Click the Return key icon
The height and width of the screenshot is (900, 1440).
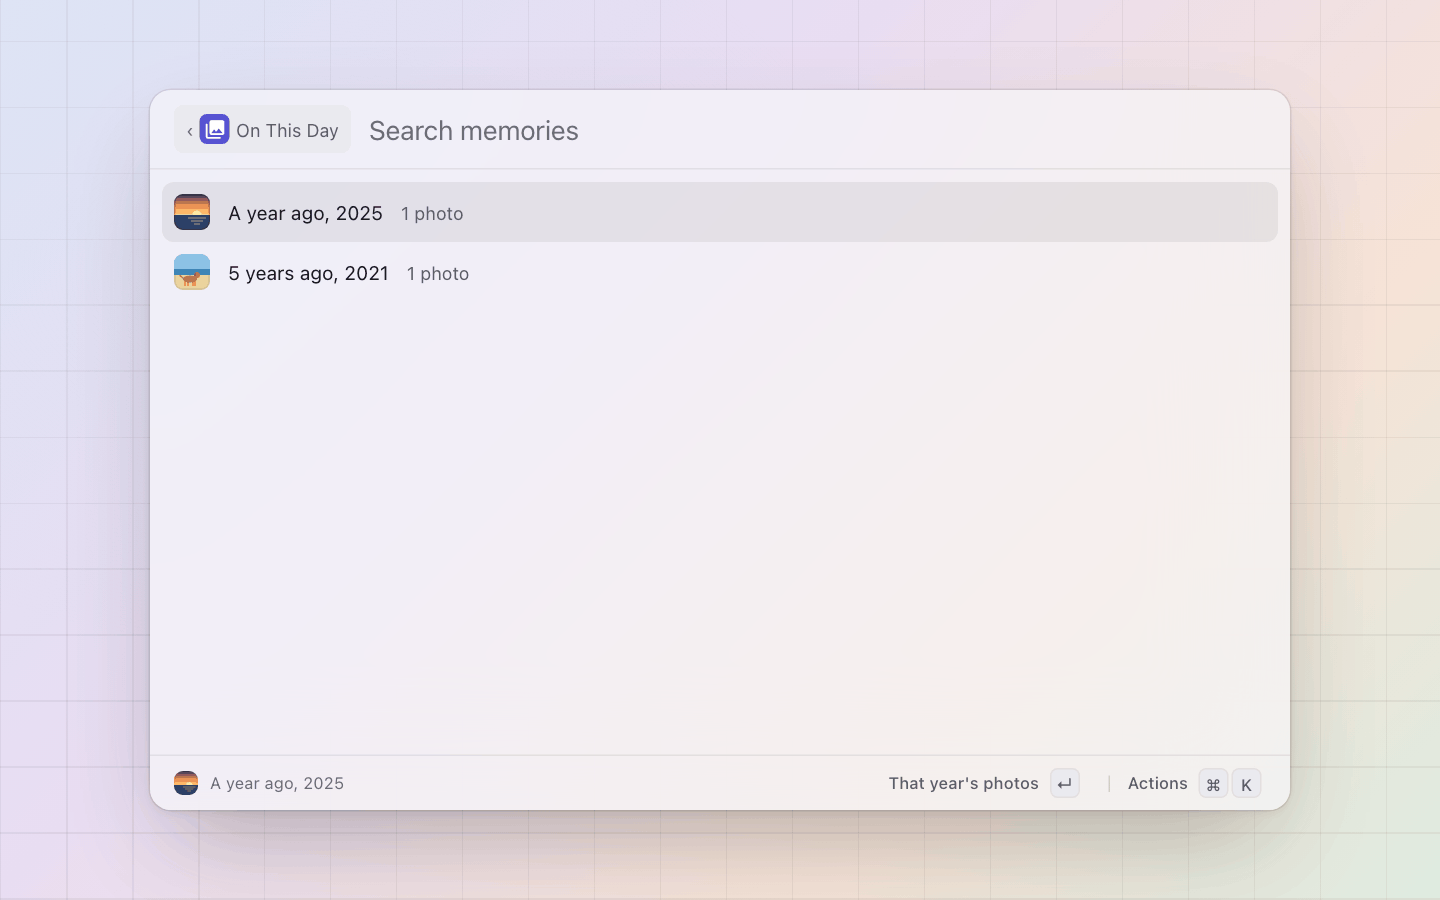1065,783
